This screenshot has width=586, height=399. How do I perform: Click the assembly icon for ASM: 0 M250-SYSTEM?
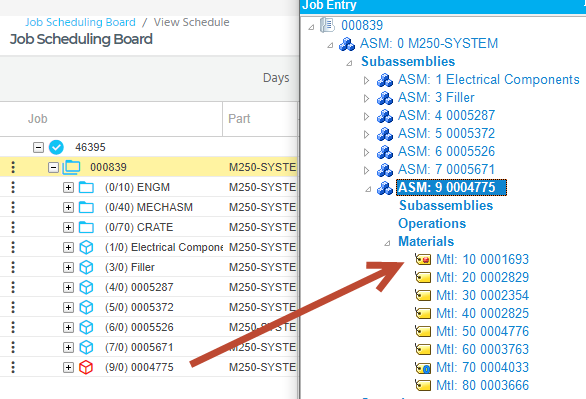(x=347, y=44)
